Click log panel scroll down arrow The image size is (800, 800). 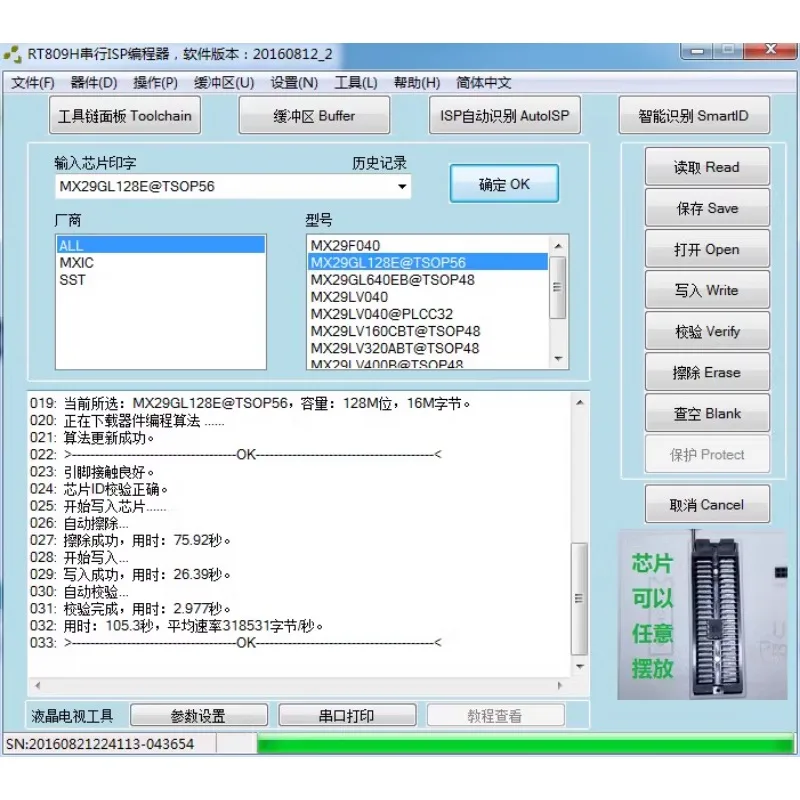(580, 666)
